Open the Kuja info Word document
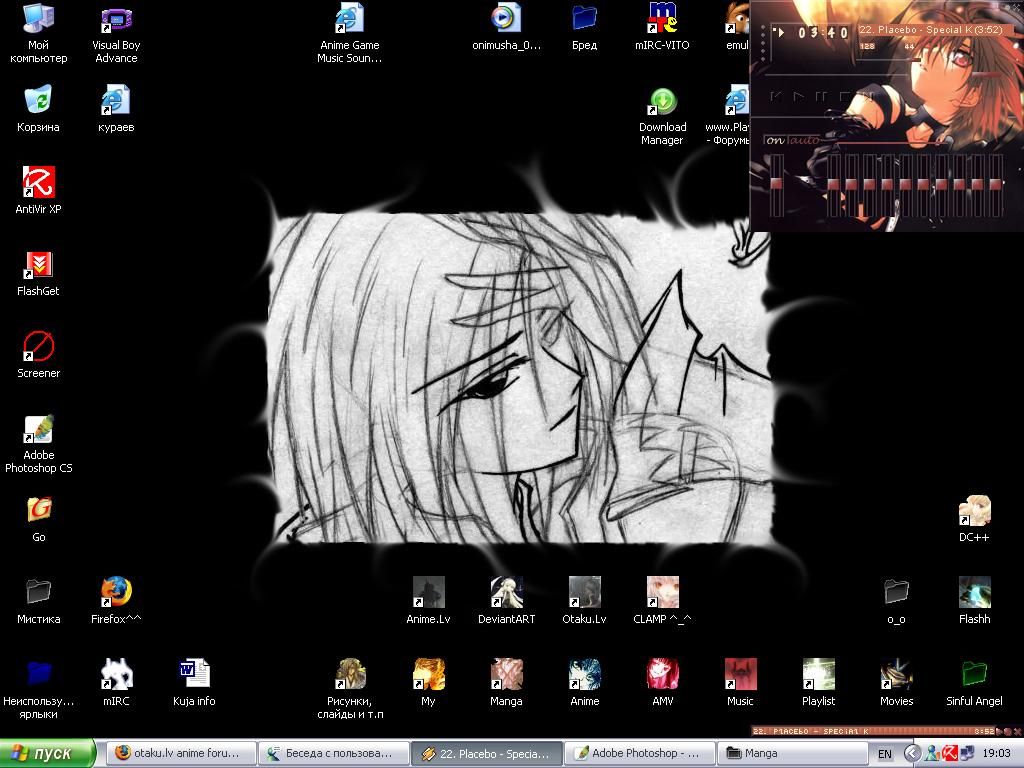 (x=194, y=683)
